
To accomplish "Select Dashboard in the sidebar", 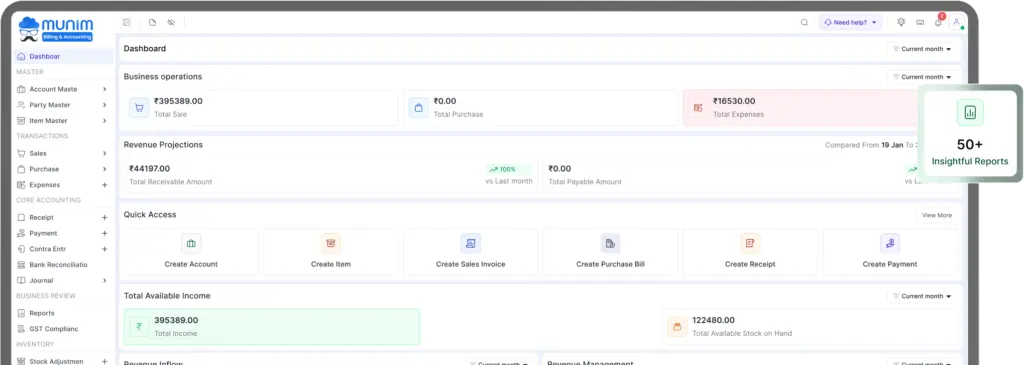I will tap(64, 56).
